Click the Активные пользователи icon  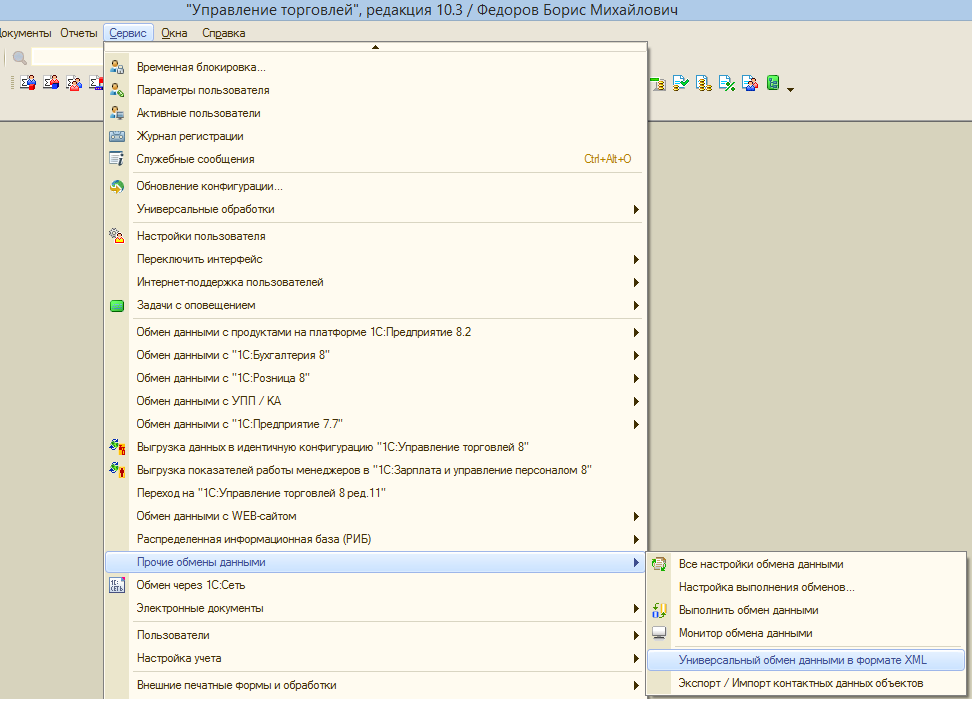117,113
